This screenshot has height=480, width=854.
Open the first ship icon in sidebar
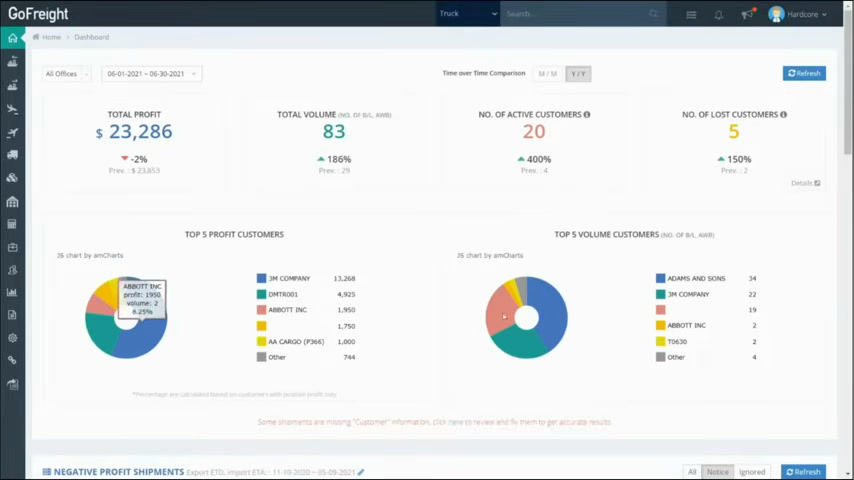12,62
